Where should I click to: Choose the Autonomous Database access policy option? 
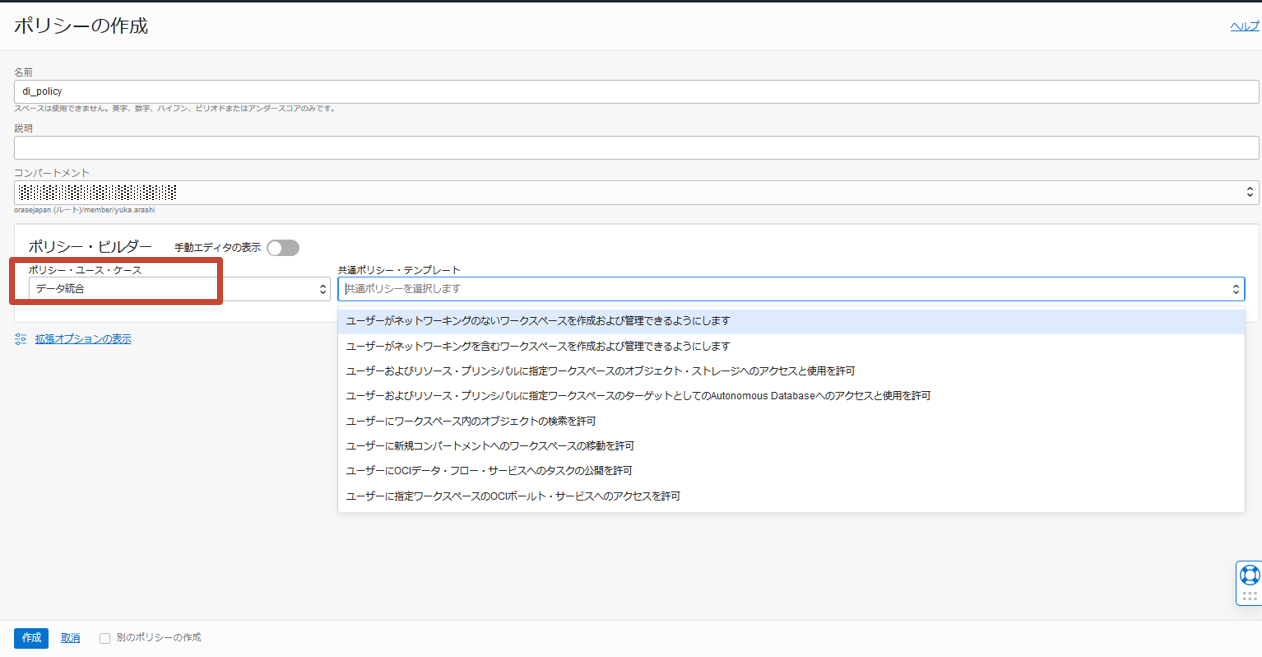coord(638,396)
